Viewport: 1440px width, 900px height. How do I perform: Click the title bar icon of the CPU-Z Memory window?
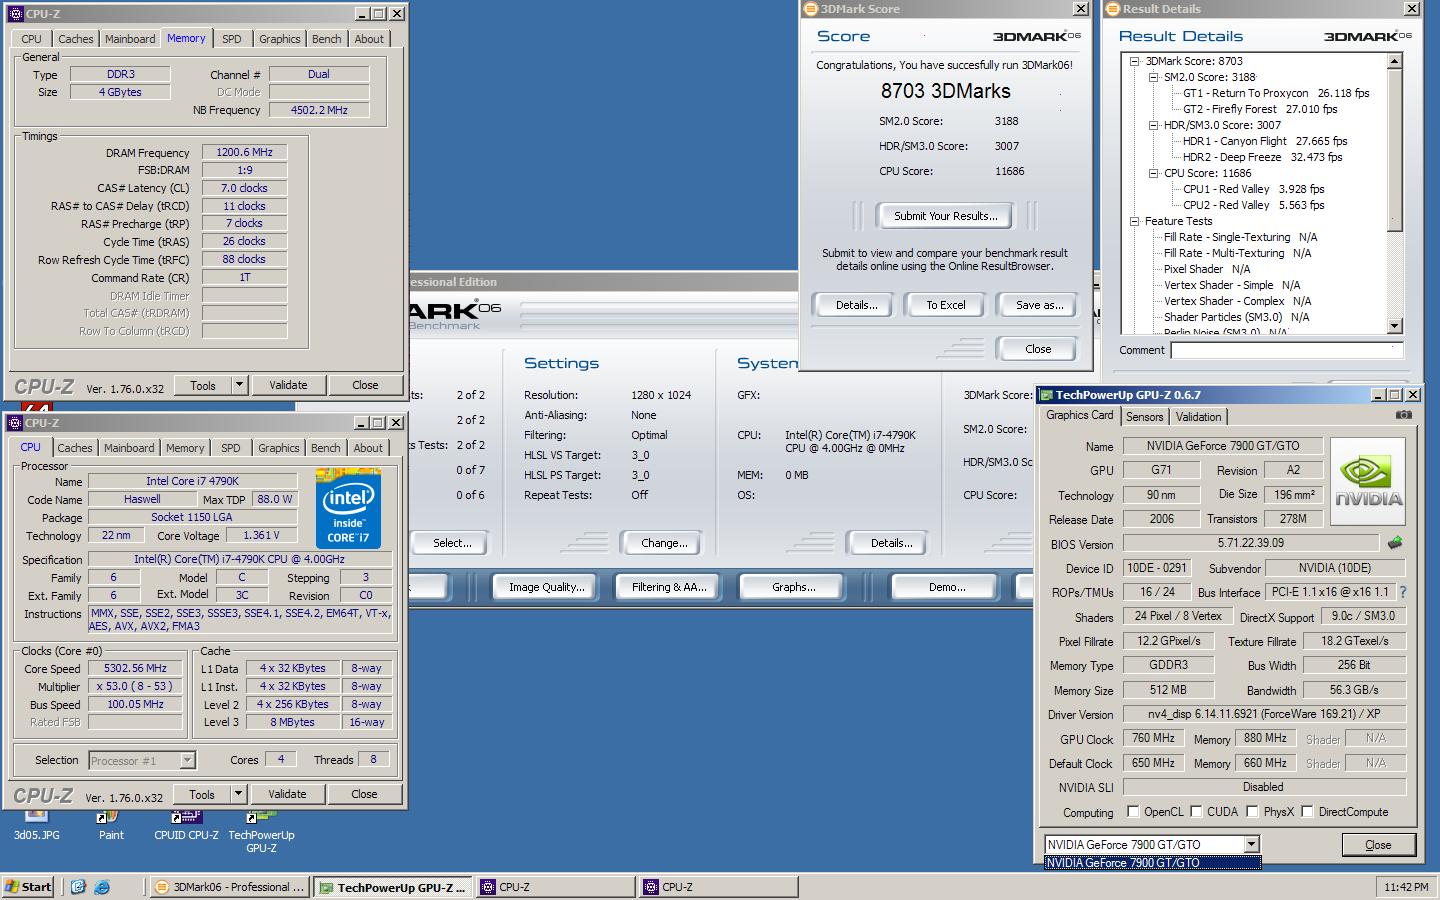pos(15,14)
